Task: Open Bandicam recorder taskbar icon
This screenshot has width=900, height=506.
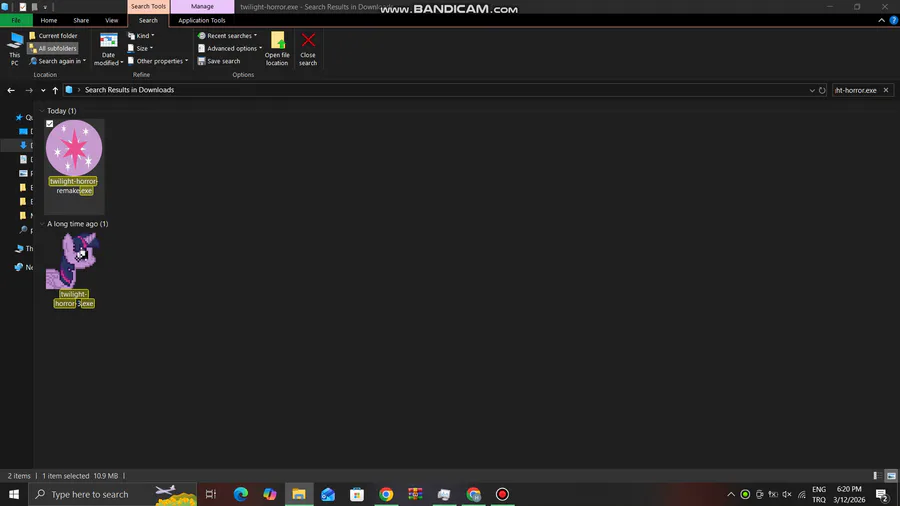Action: click(x=502, y=494)
